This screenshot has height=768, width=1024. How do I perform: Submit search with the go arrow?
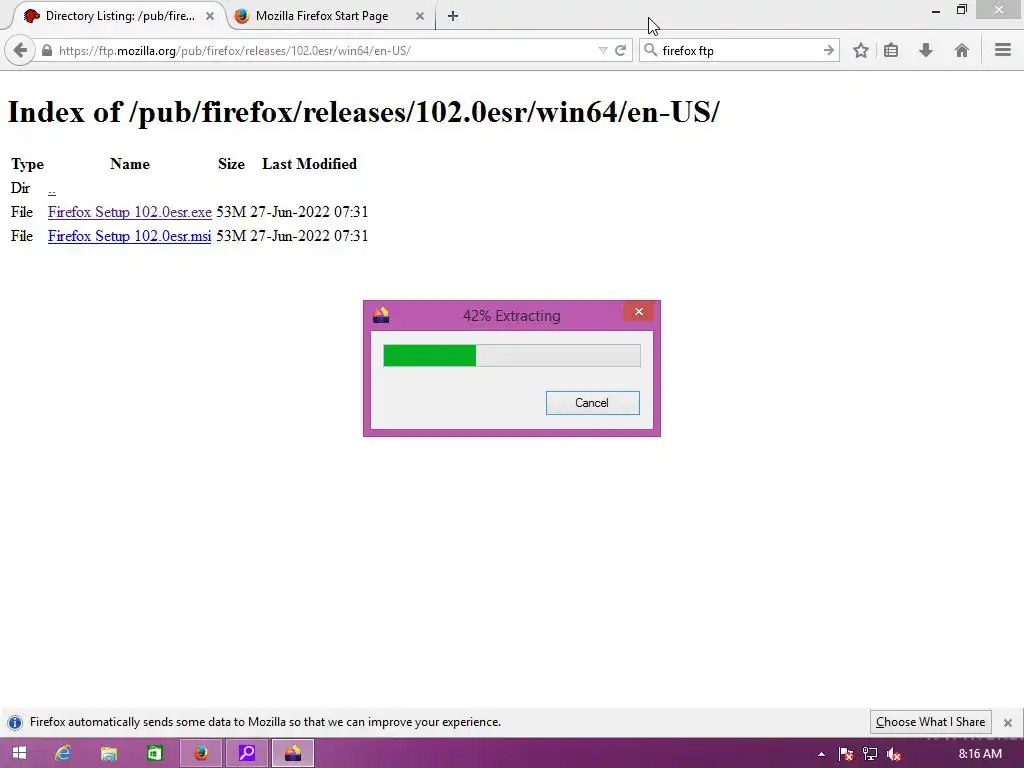click(x=829, y=50)
